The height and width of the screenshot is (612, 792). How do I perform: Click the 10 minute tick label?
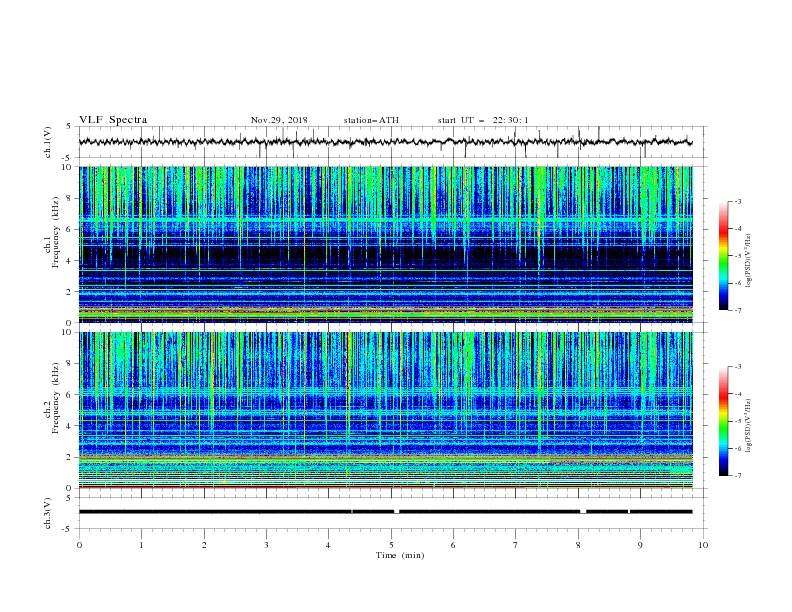tap(703, 545)
